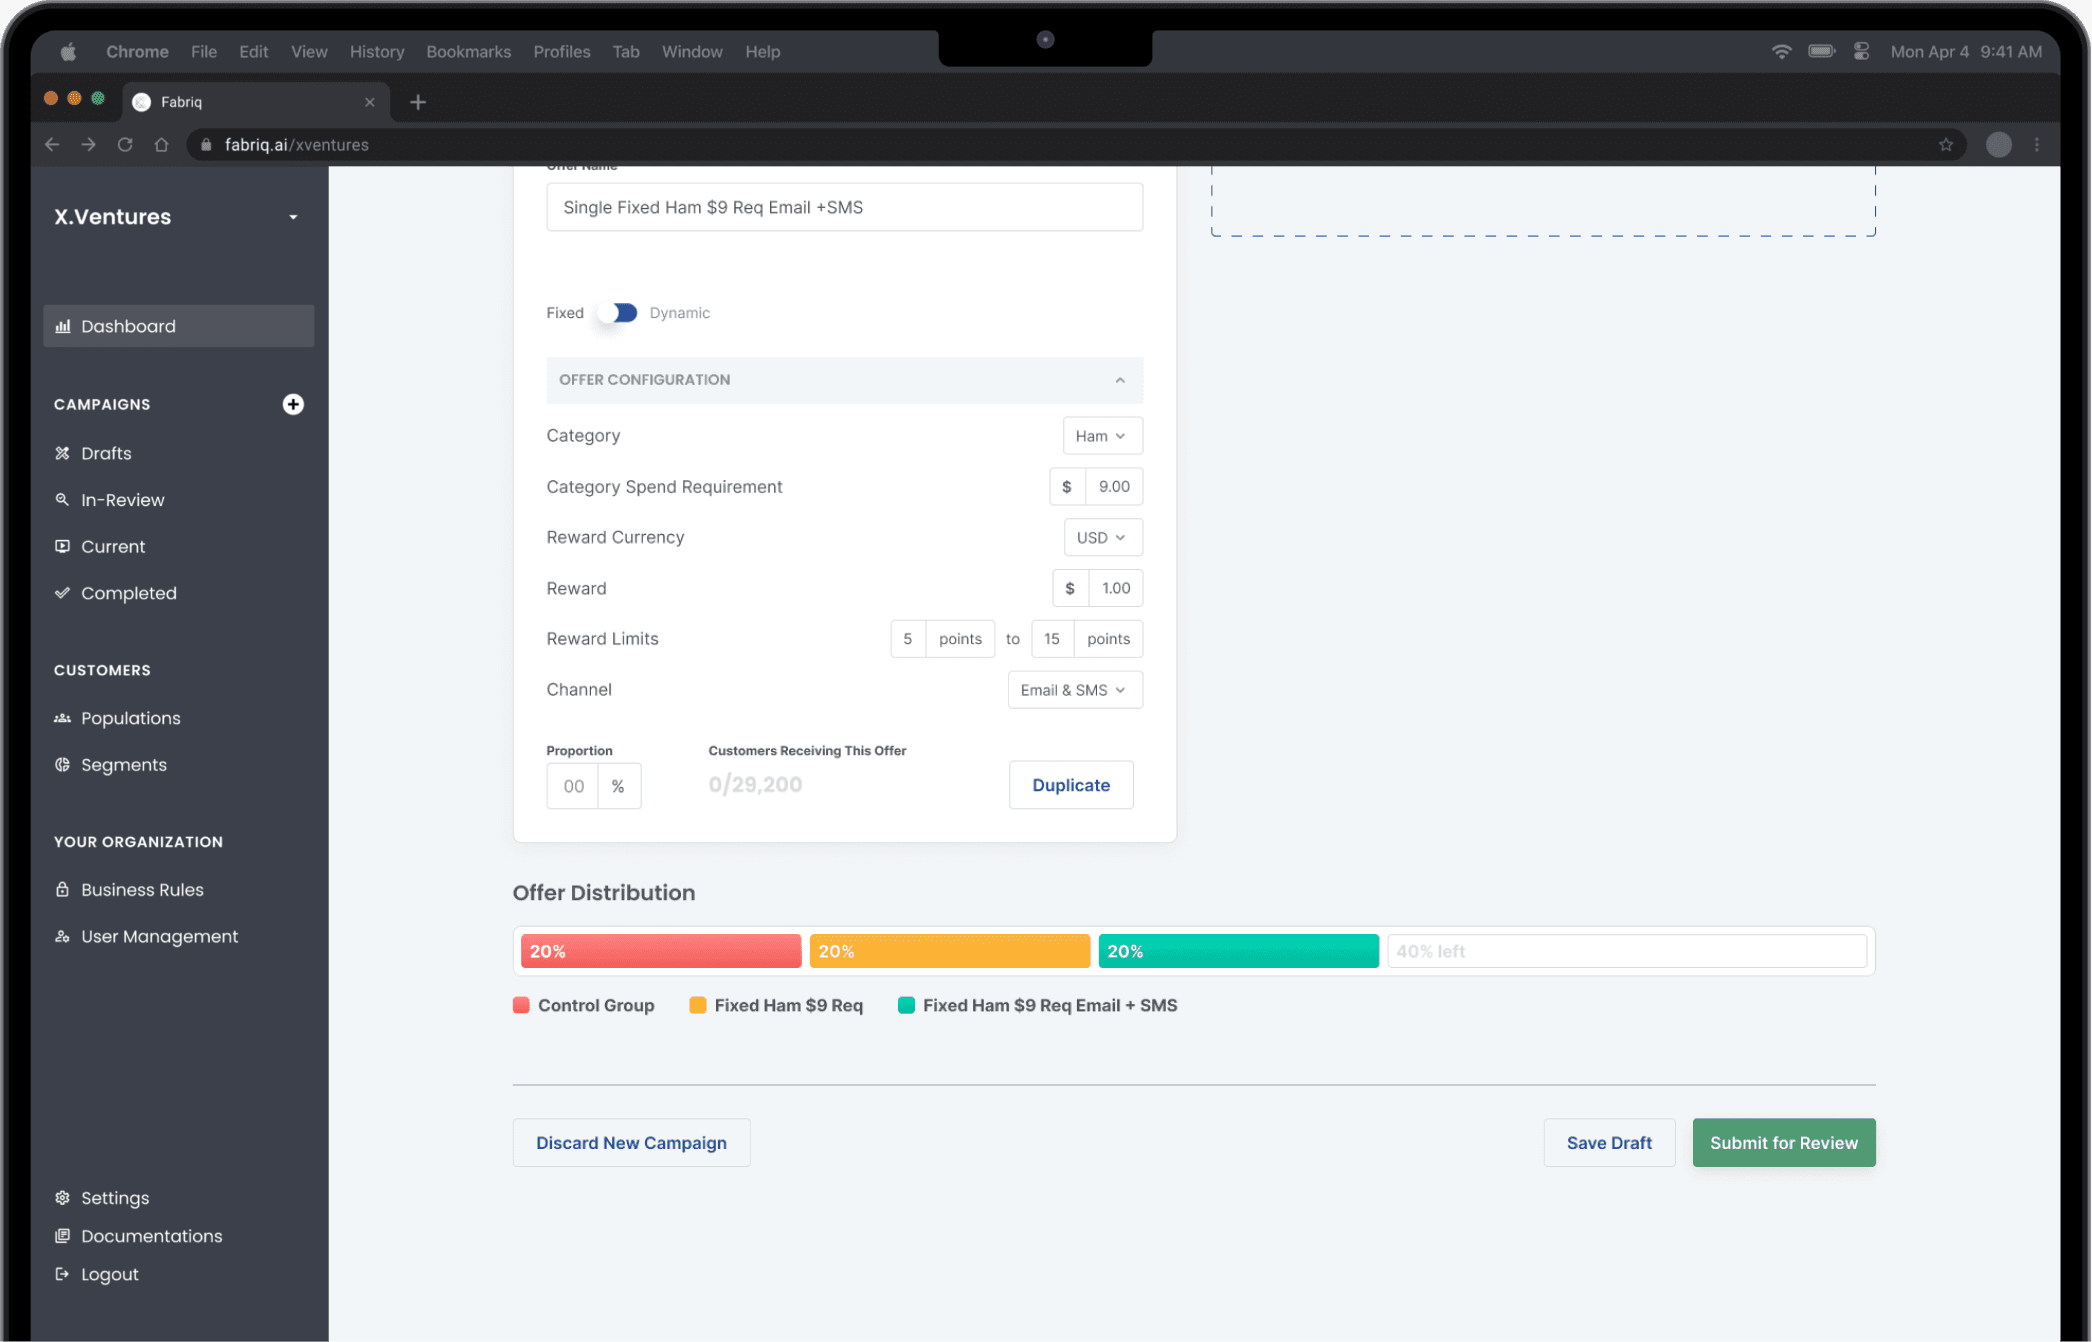Open the Drafts link in sidebar
Screen dimensions: 2092x1342
(x=106, y=453)
